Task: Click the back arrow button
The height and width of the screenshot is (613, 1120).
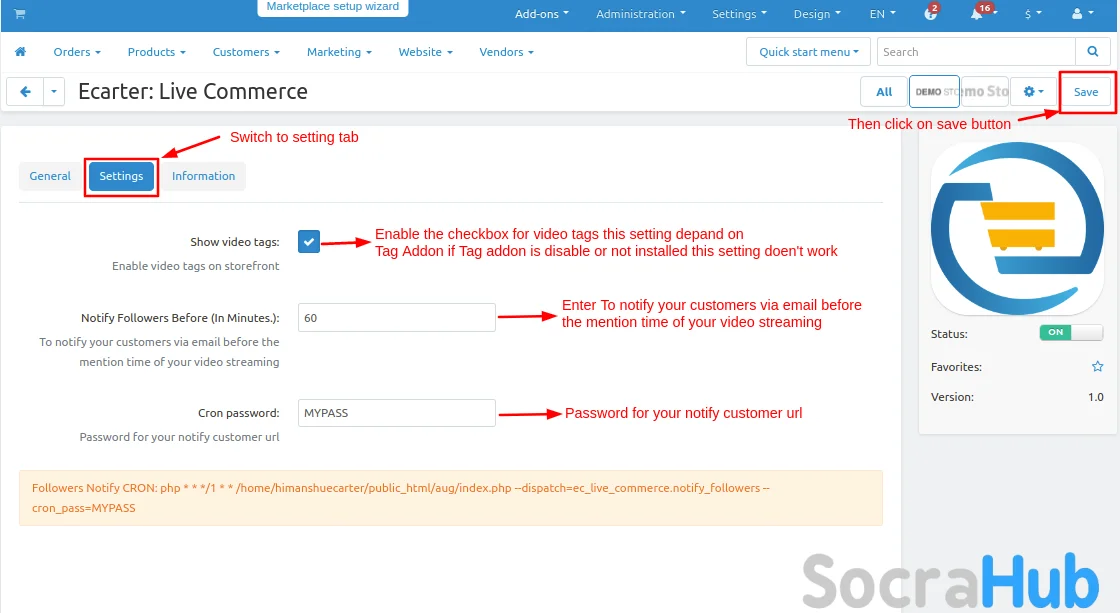Action: click(x=25, y=91)
